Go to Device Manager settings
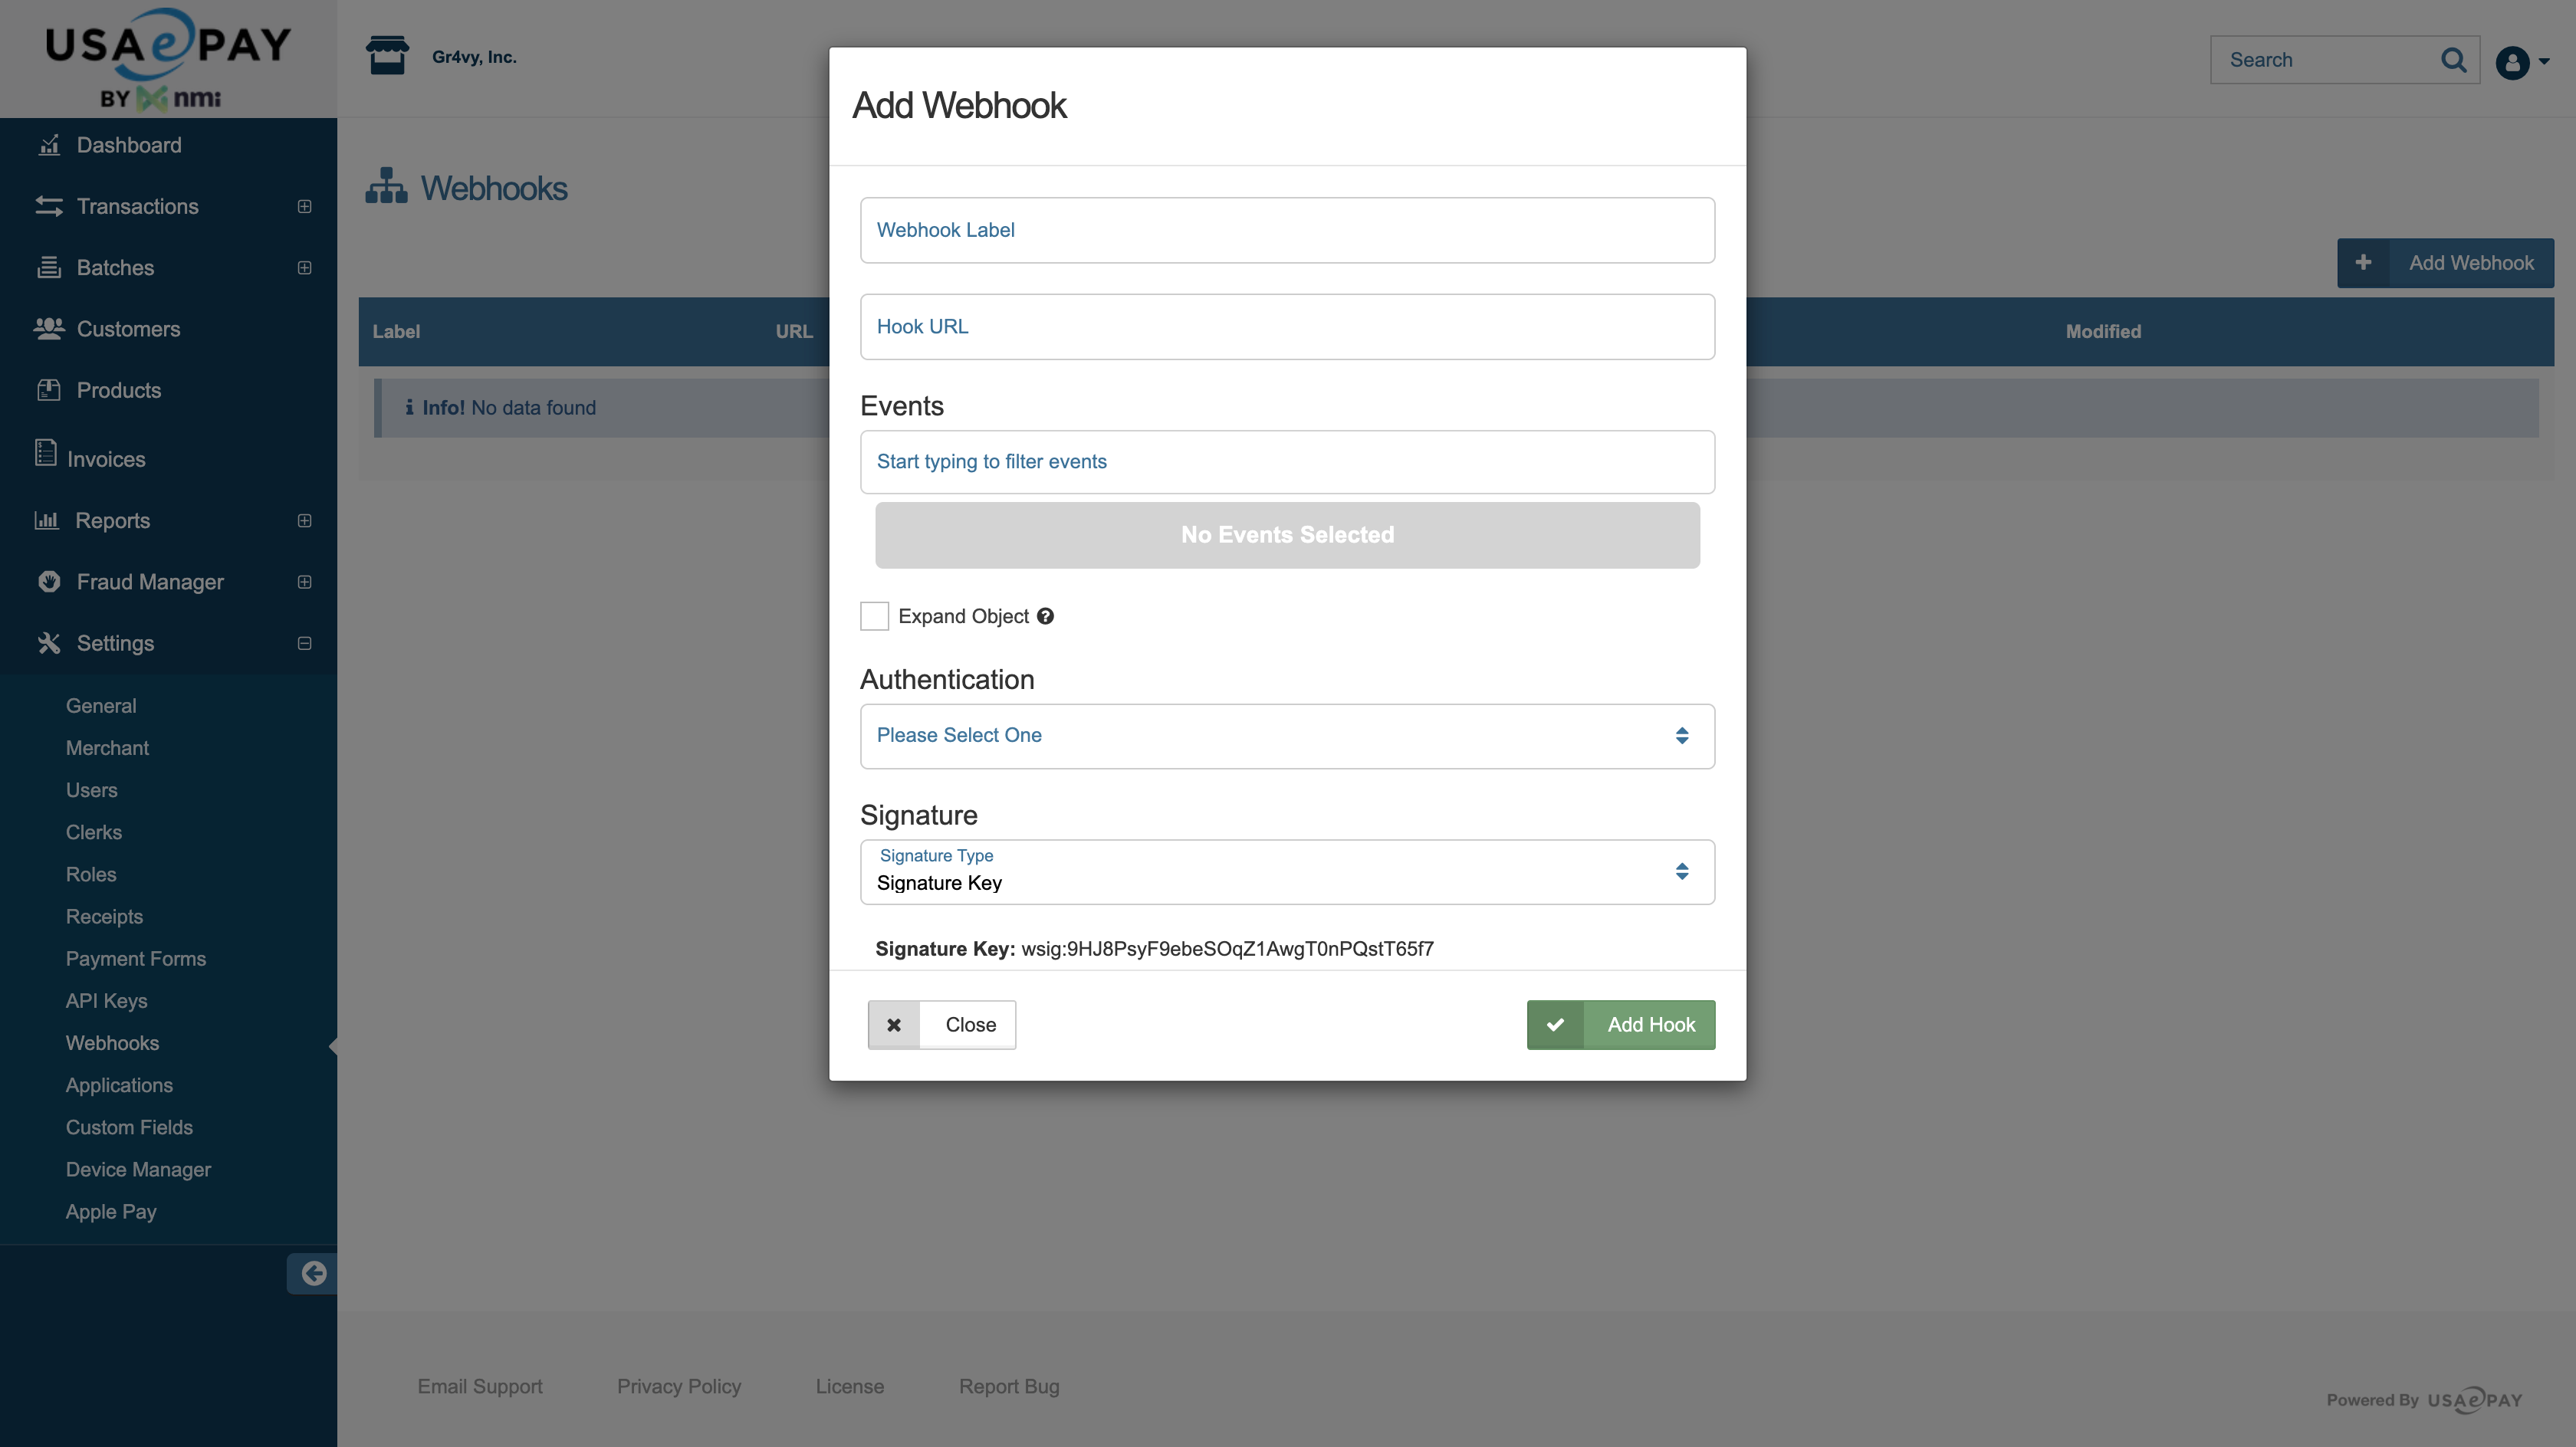The height and width of the screenshot is (1447, 2576). pyautogui.click(x=138, y=1169)
